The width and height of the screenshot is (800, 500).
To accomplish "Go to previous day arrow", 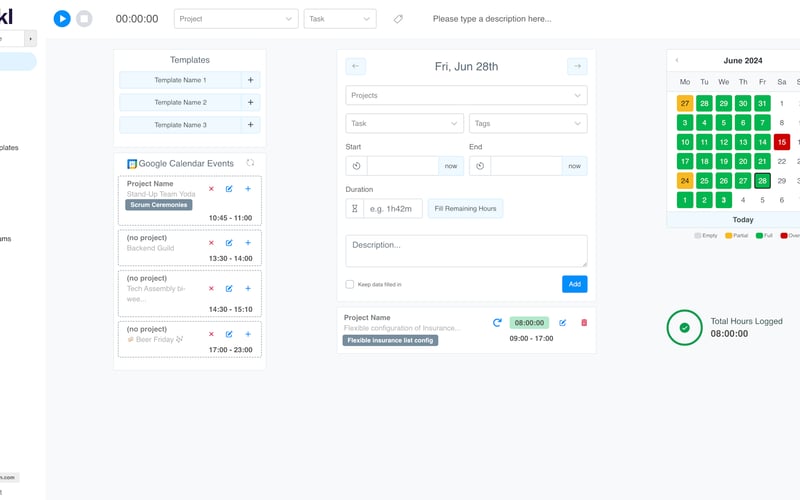I will (x=356, y=66).
